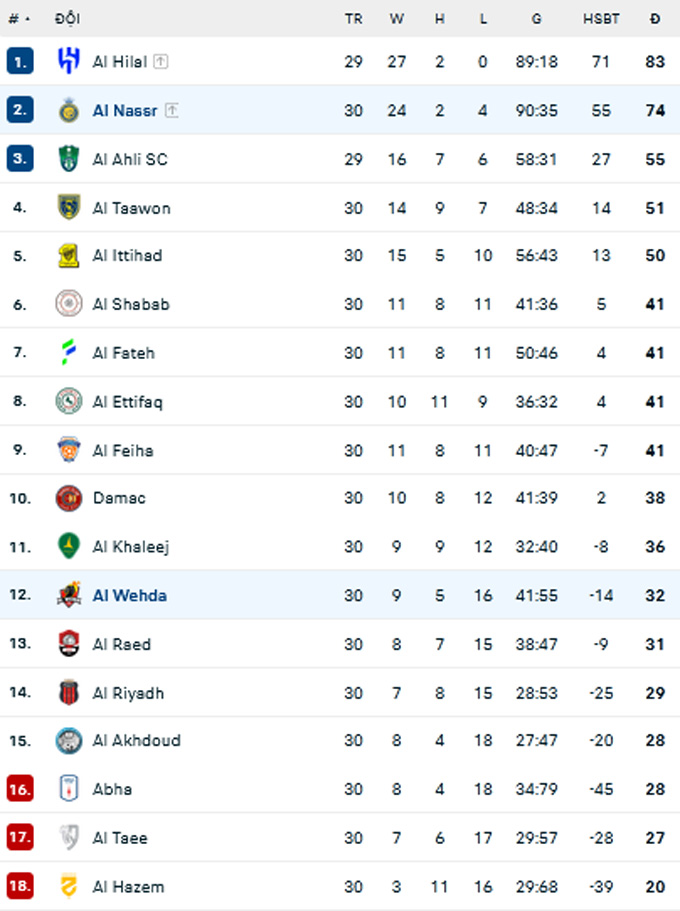Sort standings by the HSBT header

click(x=601, y=19)
